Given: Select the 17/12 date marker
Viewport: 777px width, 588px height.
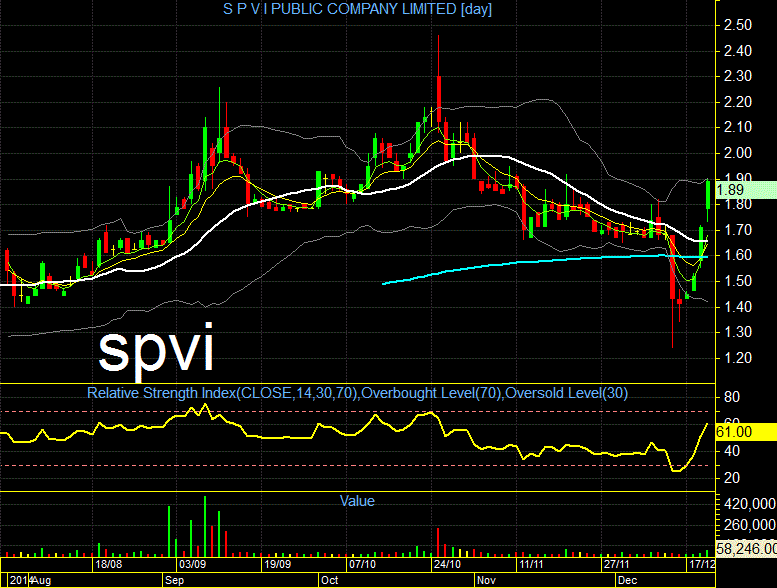Looking at the screenshot, I should click(x=702, y=564).
